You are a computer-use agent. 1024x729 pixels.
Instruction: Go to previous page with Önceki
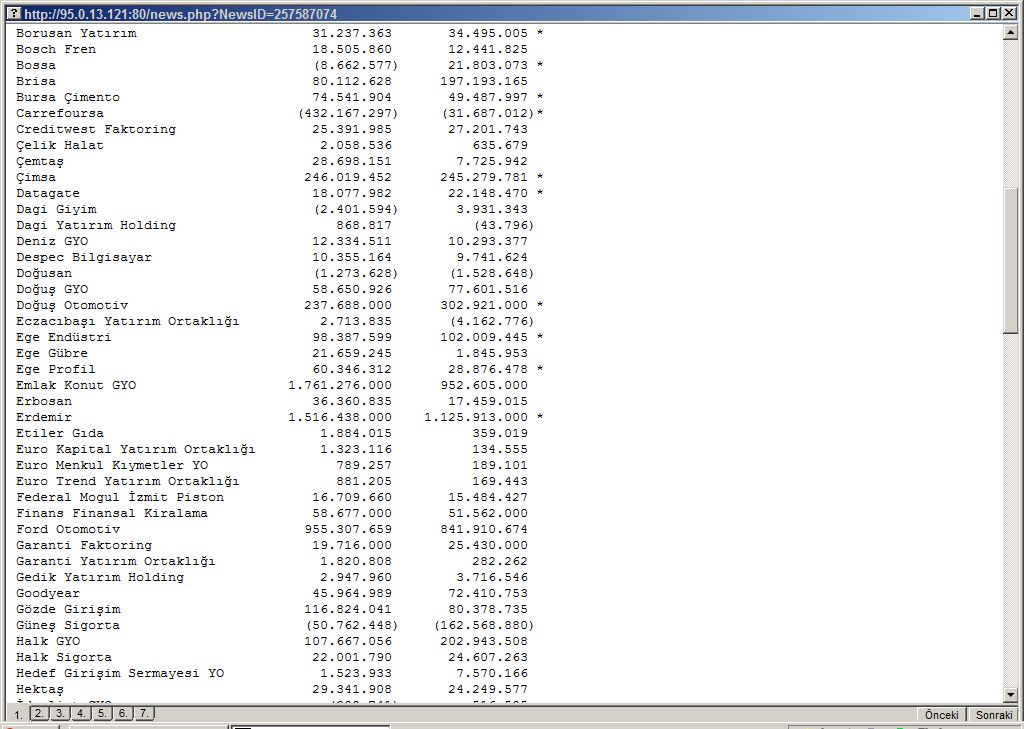[x=942, y=715]
